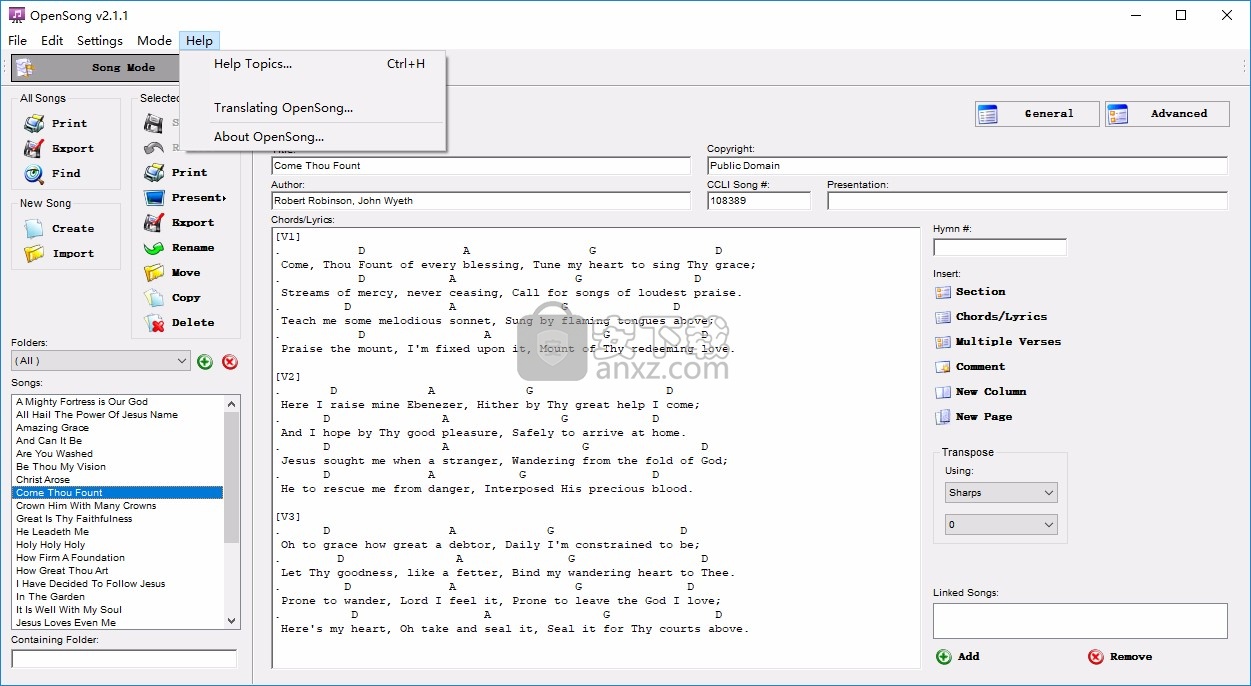Import a song via folder icon
This screenshot has height=686, width=1251.
click(x=34, y=253)
